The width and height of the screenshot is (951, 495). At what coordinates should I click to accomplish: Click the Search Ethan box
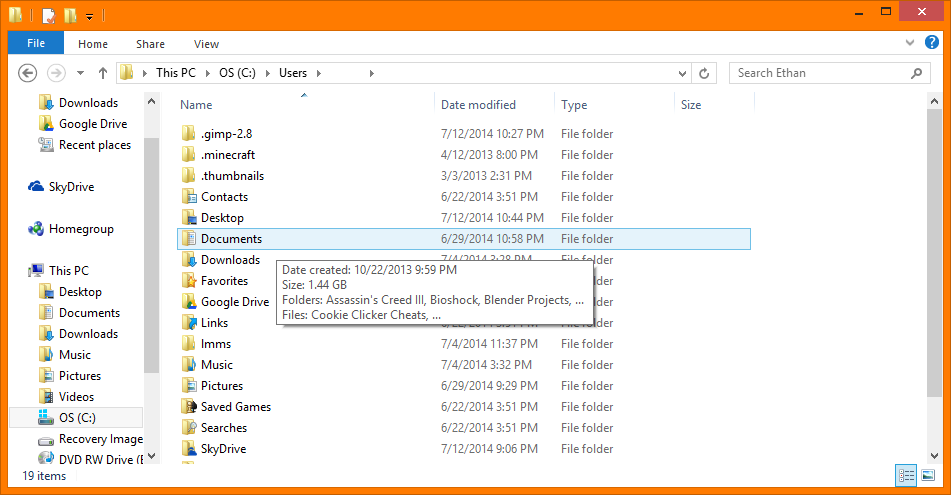click(x=820, y=73)
